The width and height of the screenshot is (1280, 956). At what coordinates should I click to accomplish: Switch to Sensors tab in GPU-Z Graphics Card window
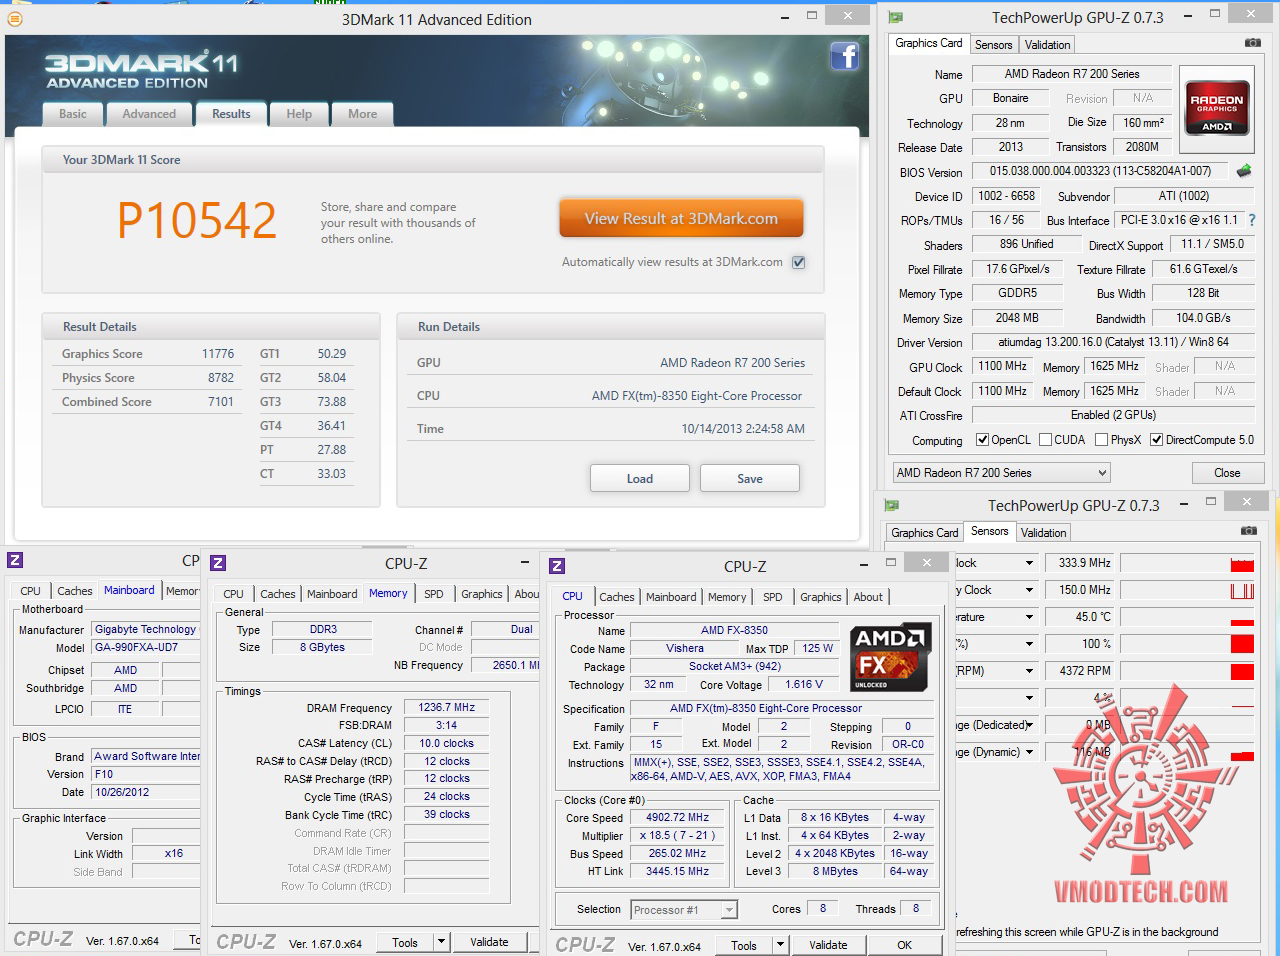pyautogui.click(x=994, y=44)
